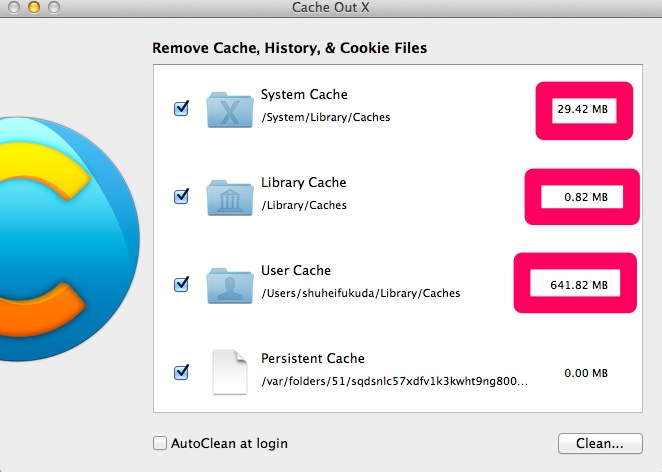Select the Library Cache row title

coord(304,182)
